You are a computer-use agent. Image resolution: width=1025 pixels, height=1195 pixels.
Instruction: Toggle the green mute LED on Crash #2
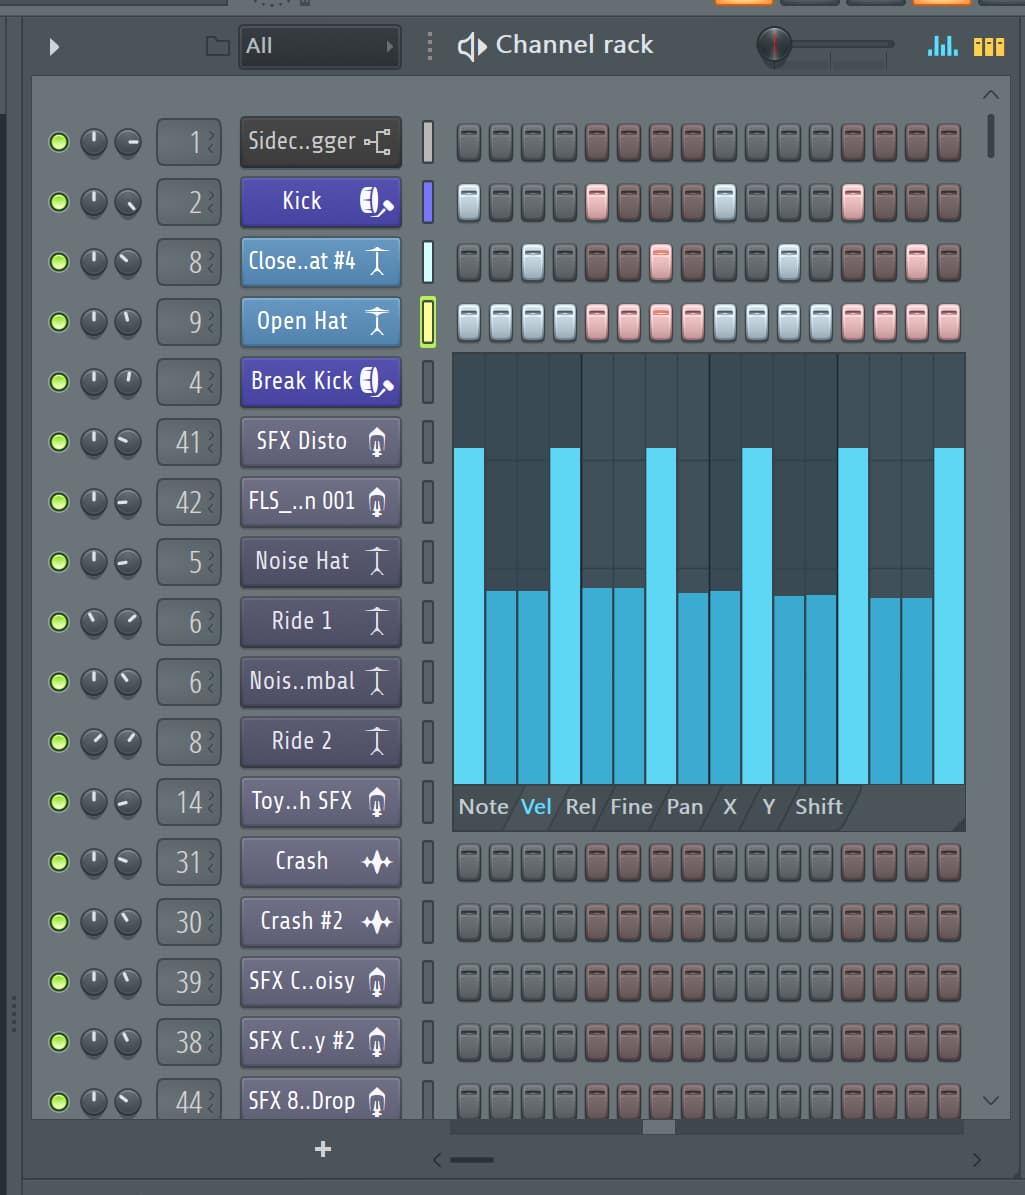pos(58,922)
